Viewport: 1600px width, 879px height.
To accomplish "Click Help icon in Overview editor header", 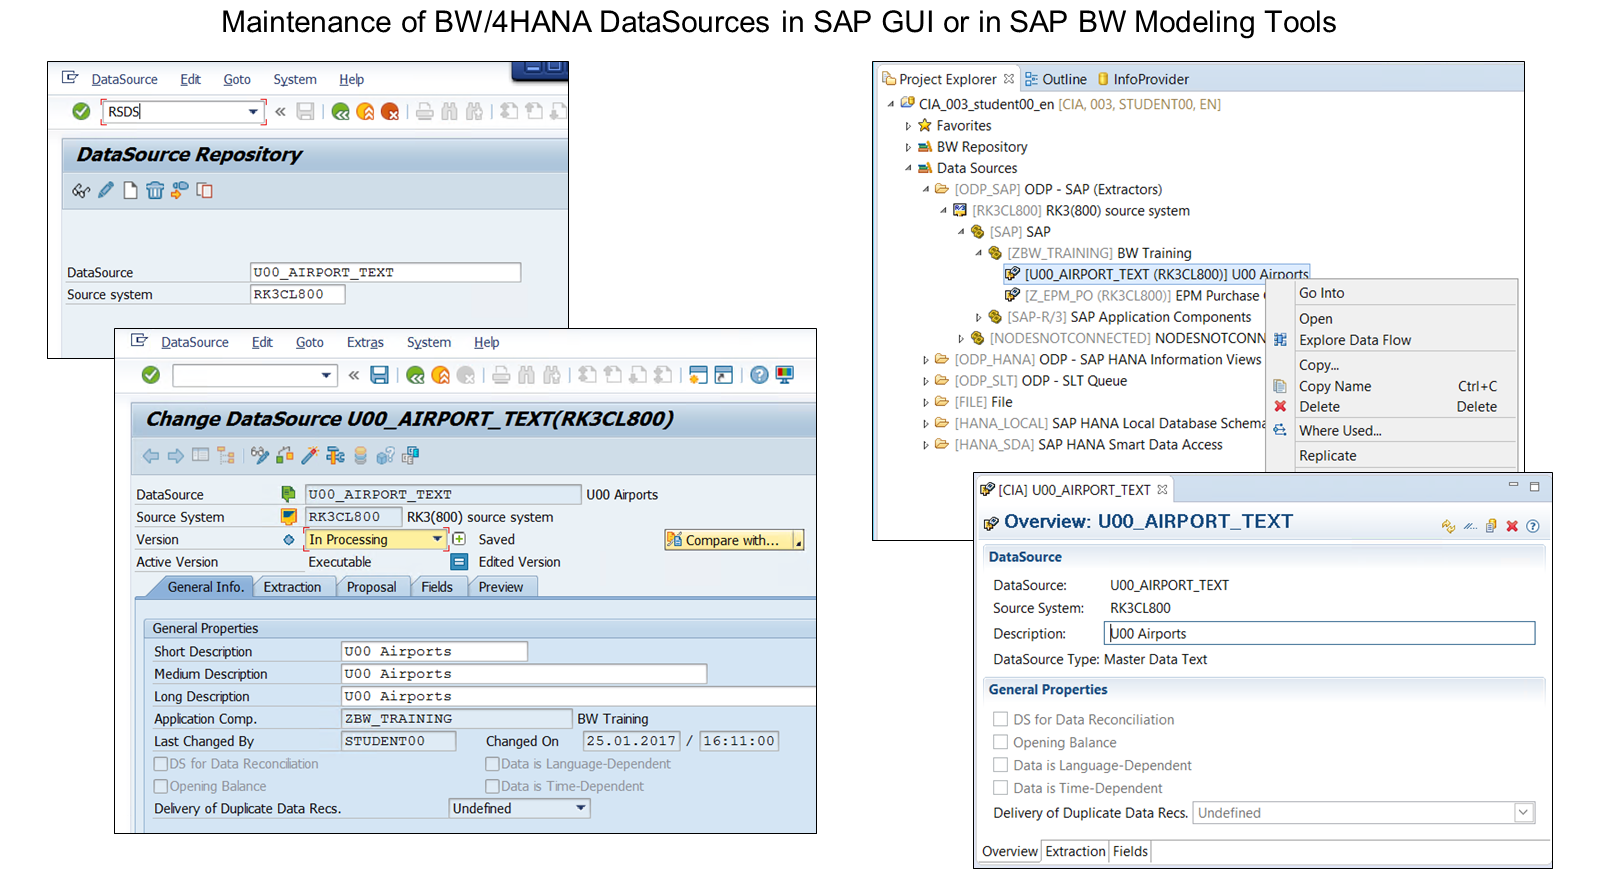I will point(1533,526).
